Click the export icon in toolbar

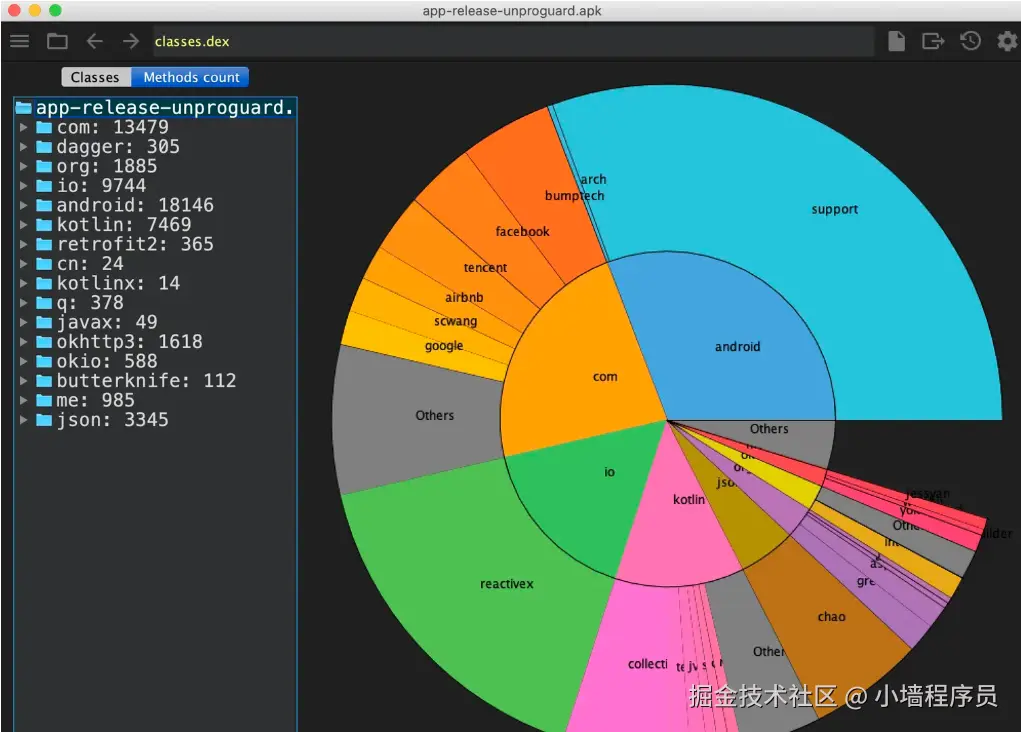pyautogui.click(x=933, y=41)
